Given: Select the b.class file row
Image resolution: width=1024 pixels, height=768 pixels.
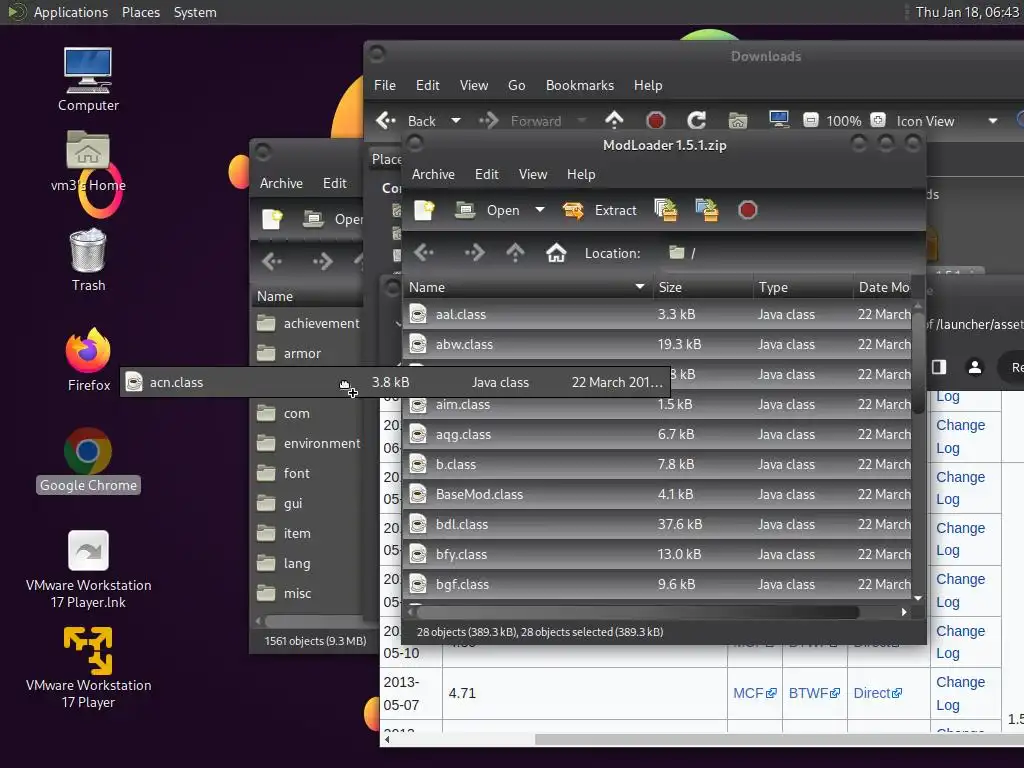Looking at the screenshot, I should pyautogui.click(x=657, y=464).
